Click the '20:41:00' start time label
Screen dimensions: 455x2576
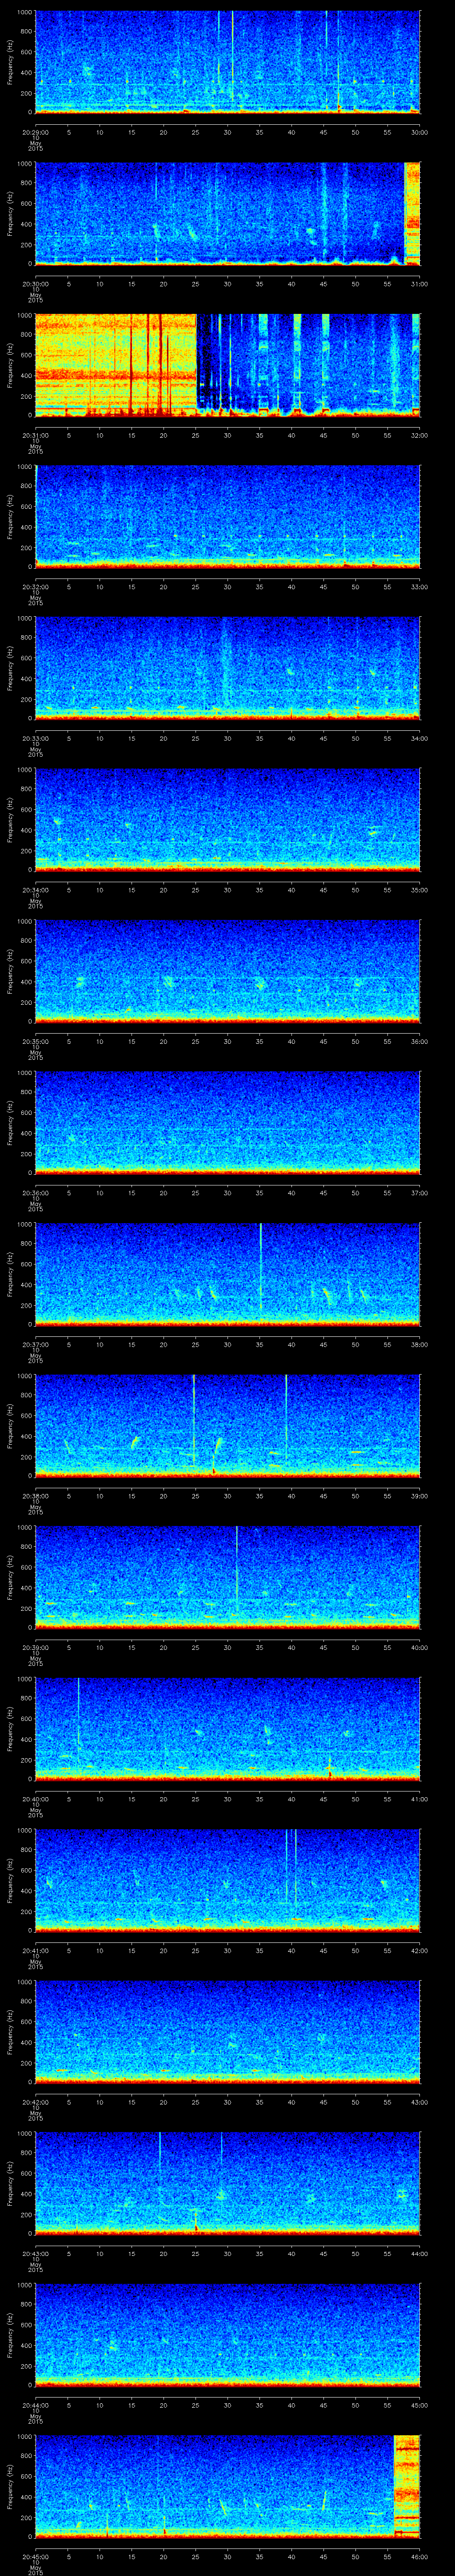35,1951
